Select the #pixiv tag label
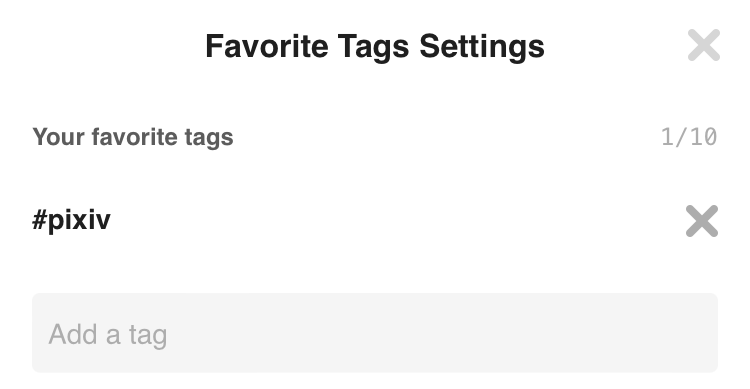Screen dimensions: 750x389 pyautogui.click(x=71, y=220)
